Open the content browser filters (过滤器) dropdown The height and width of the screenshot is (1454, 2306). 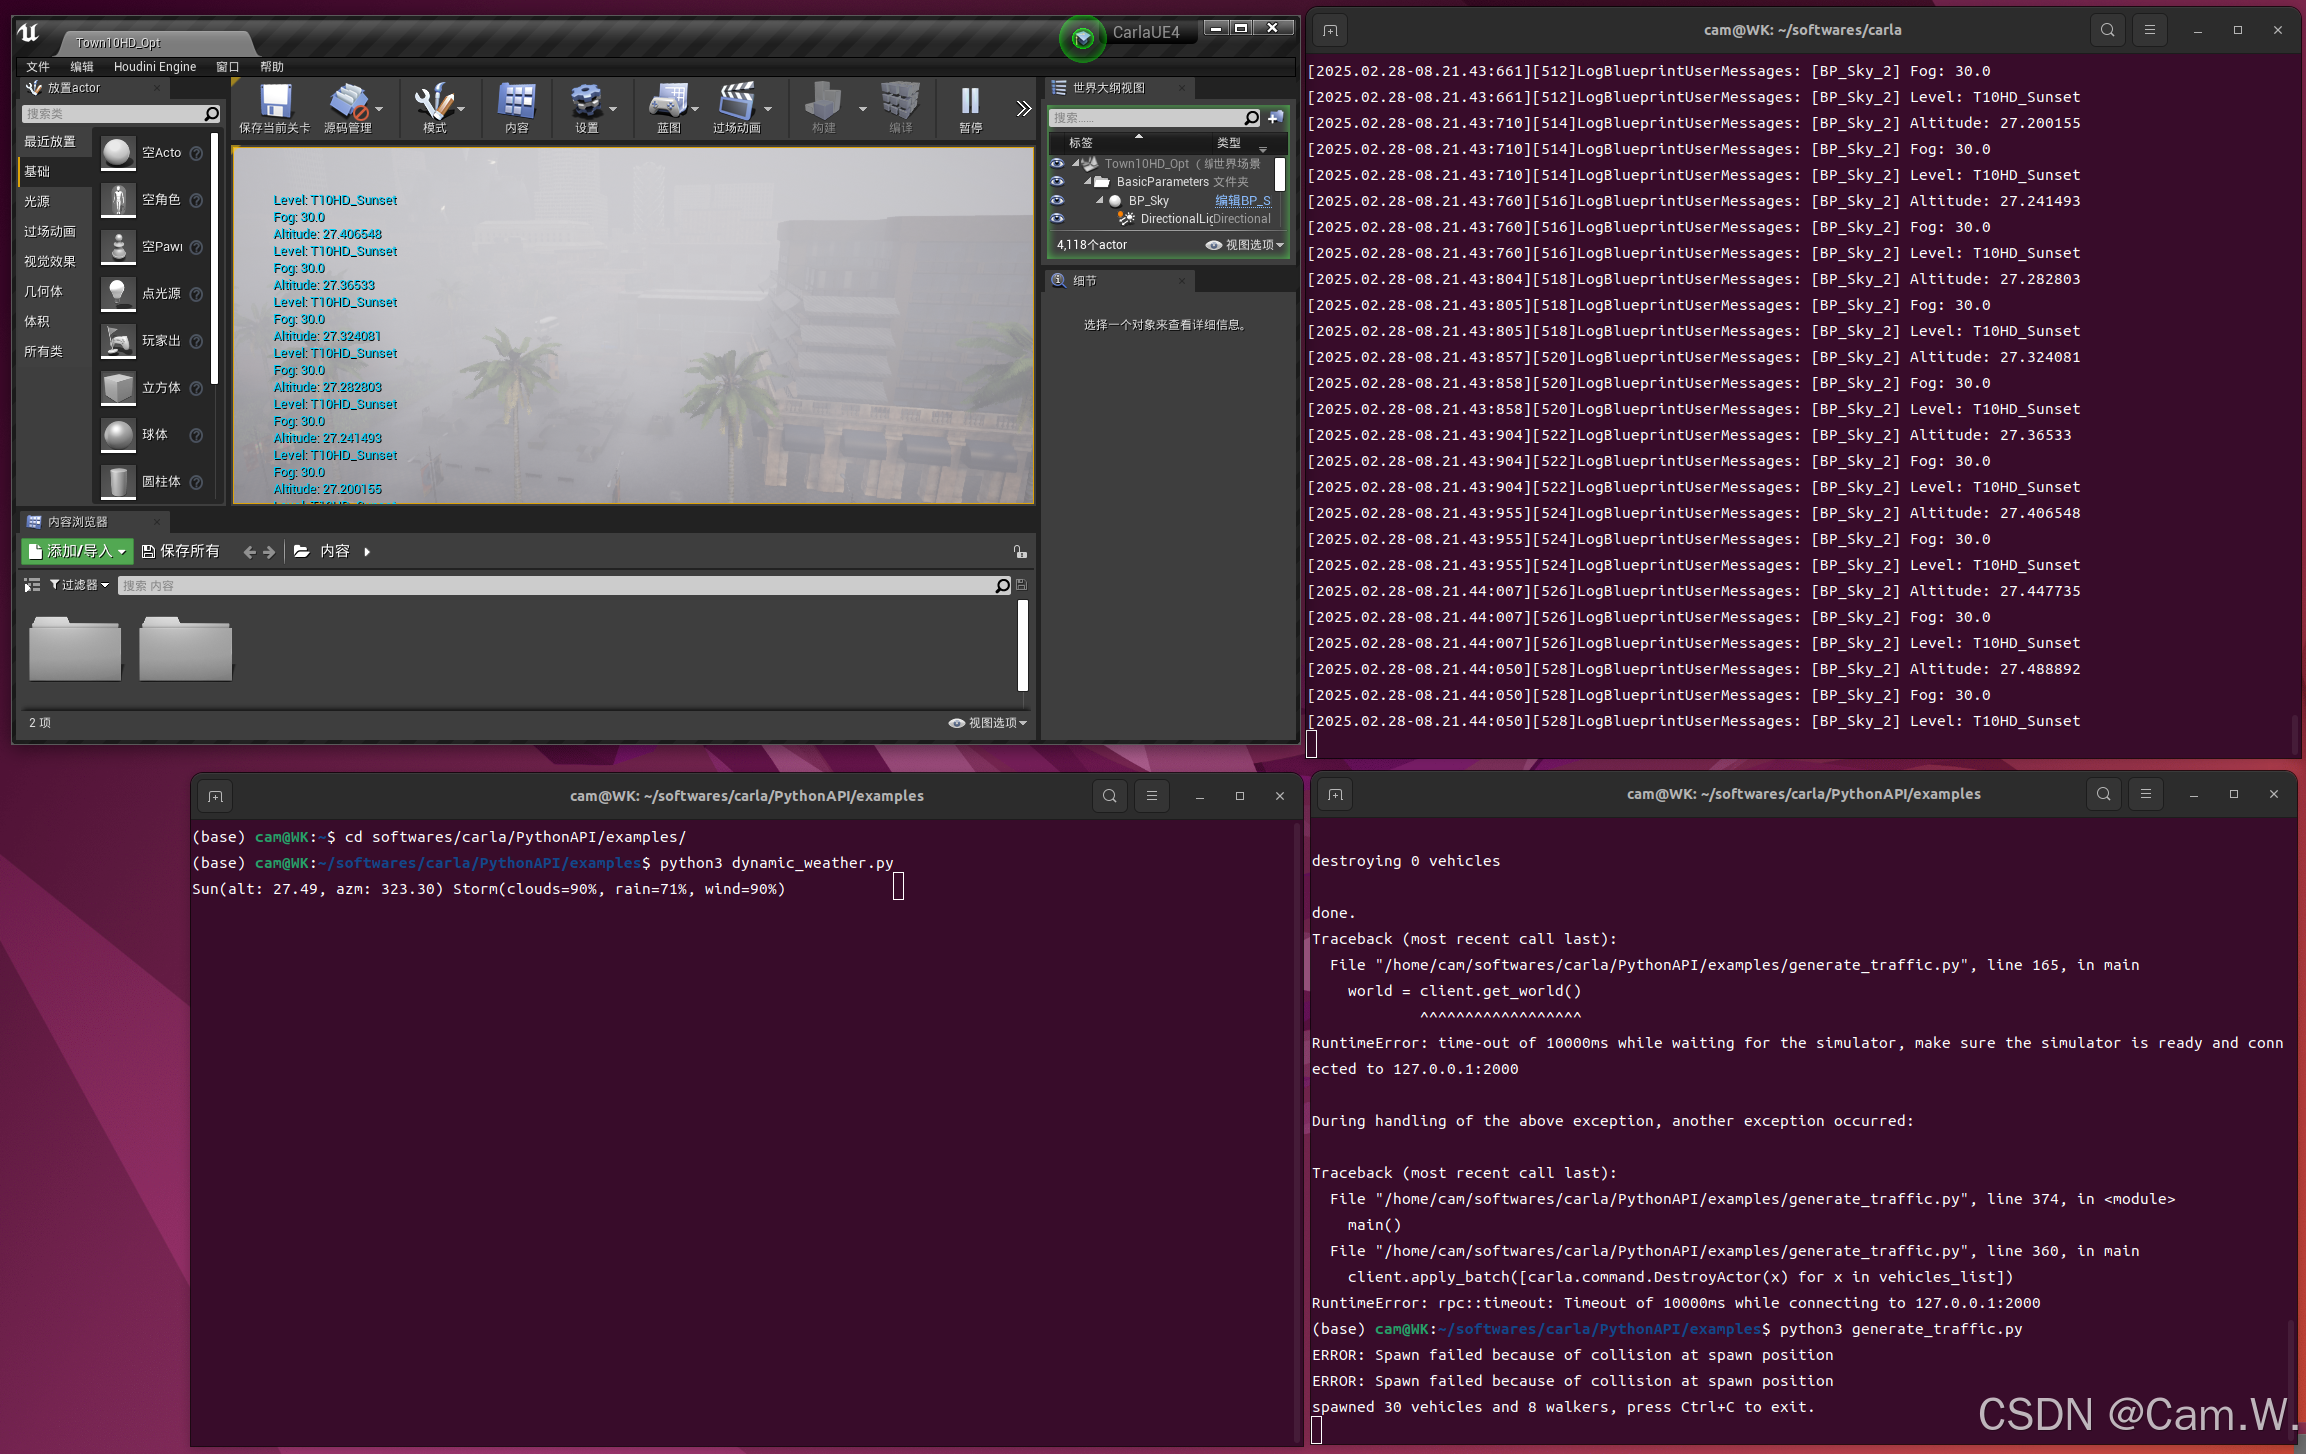[x=79, y=585]
